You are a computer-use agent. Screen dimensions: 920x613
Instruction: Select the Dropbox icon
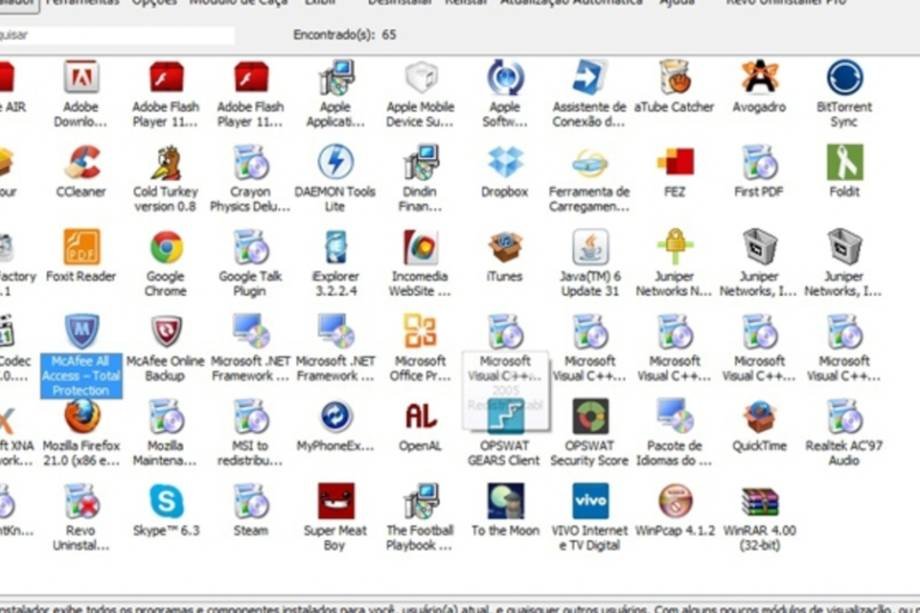pos(505,162)
